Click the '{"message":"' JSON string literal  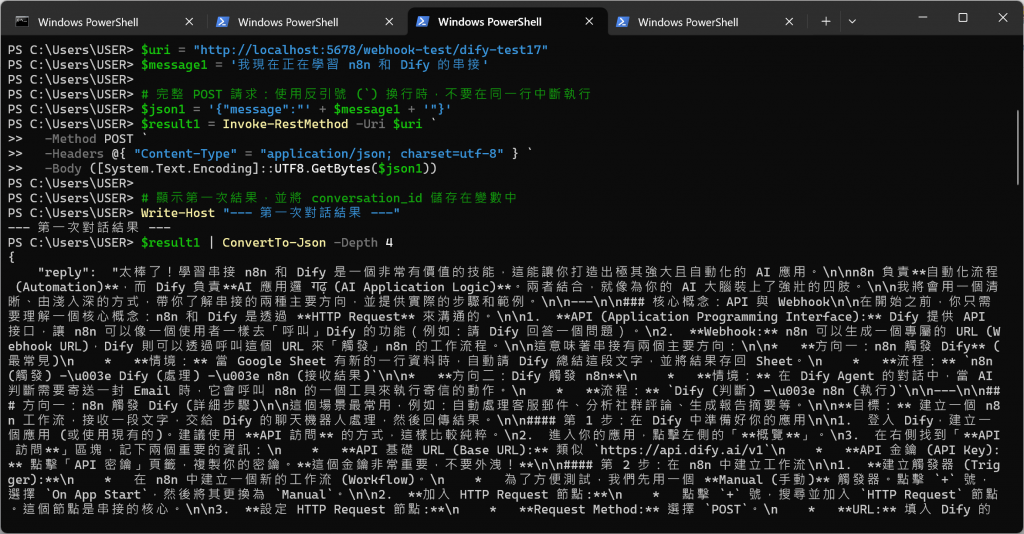(260, 109)
